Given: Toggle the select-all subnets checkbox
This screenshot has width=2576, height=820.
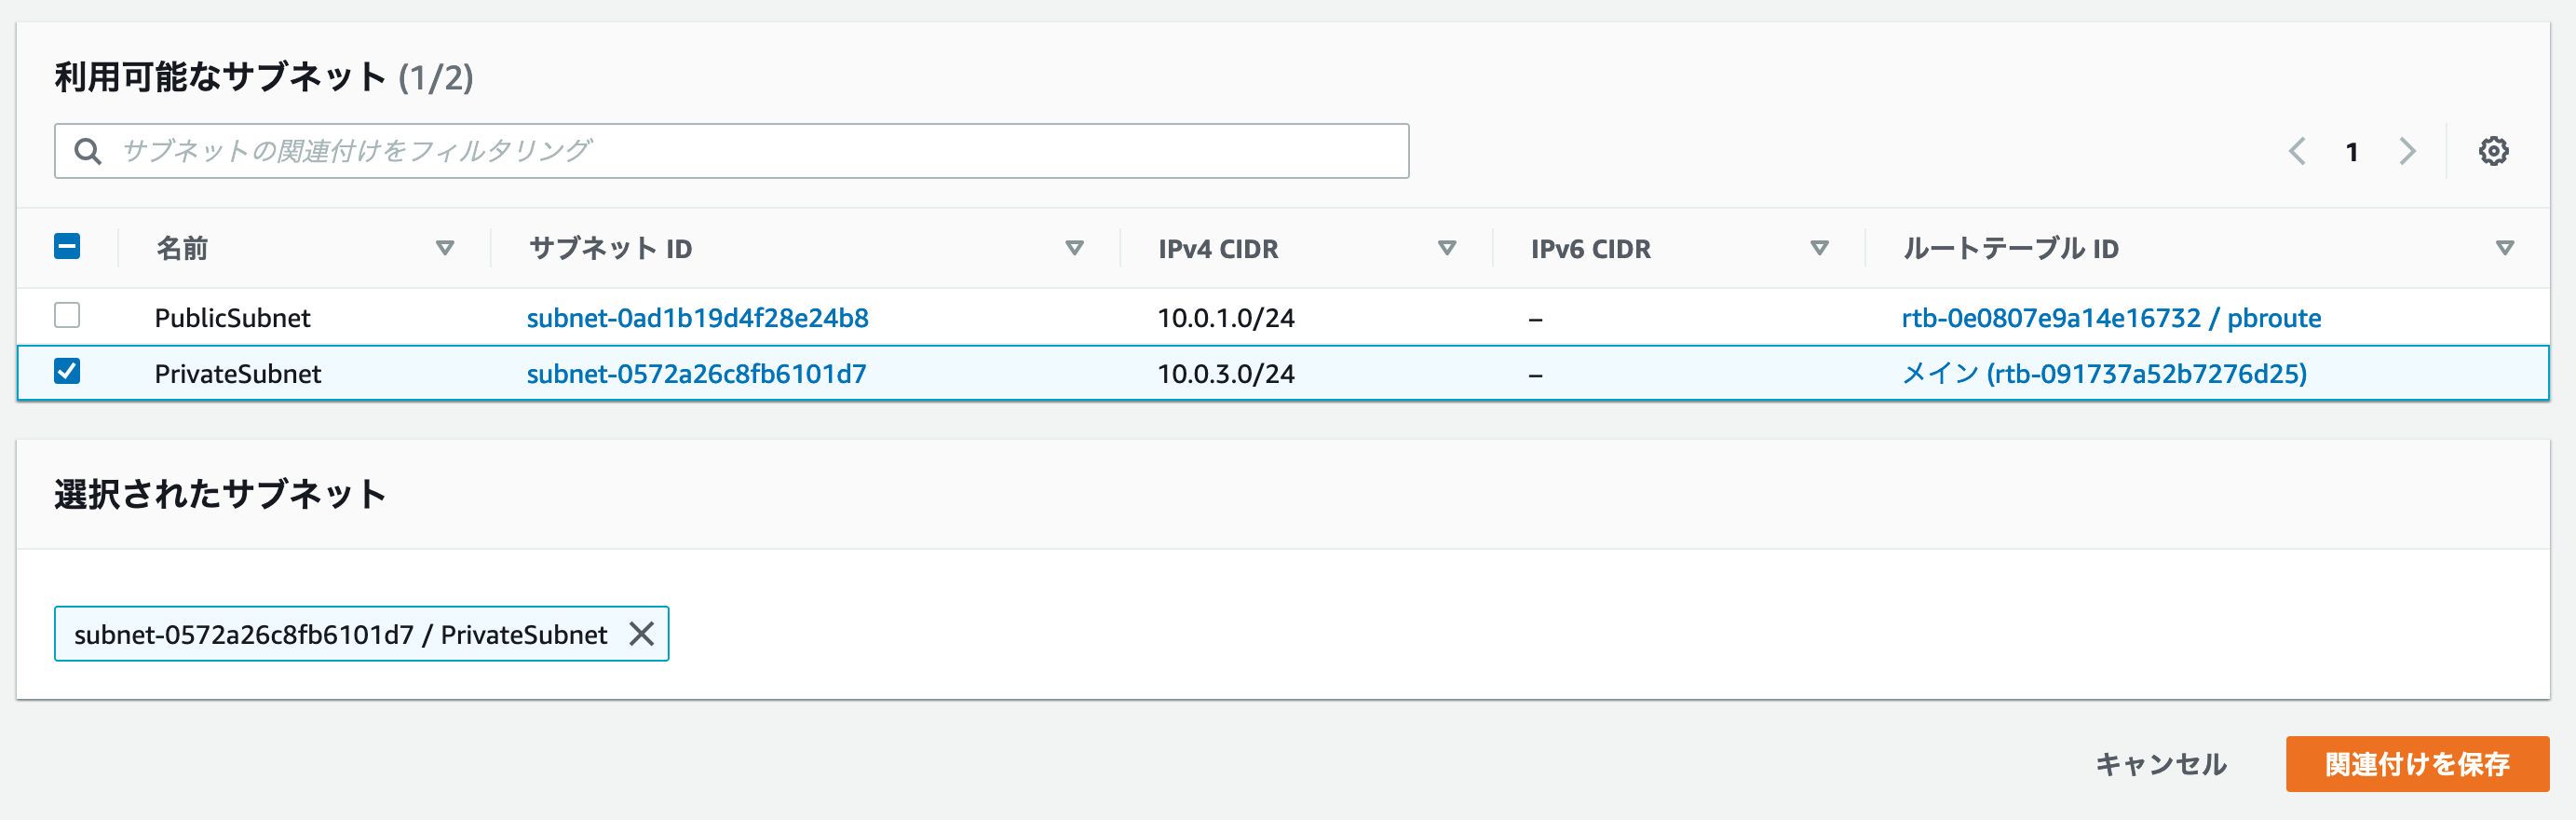Looking at the screenshot, I should click(x=67, y=246).
